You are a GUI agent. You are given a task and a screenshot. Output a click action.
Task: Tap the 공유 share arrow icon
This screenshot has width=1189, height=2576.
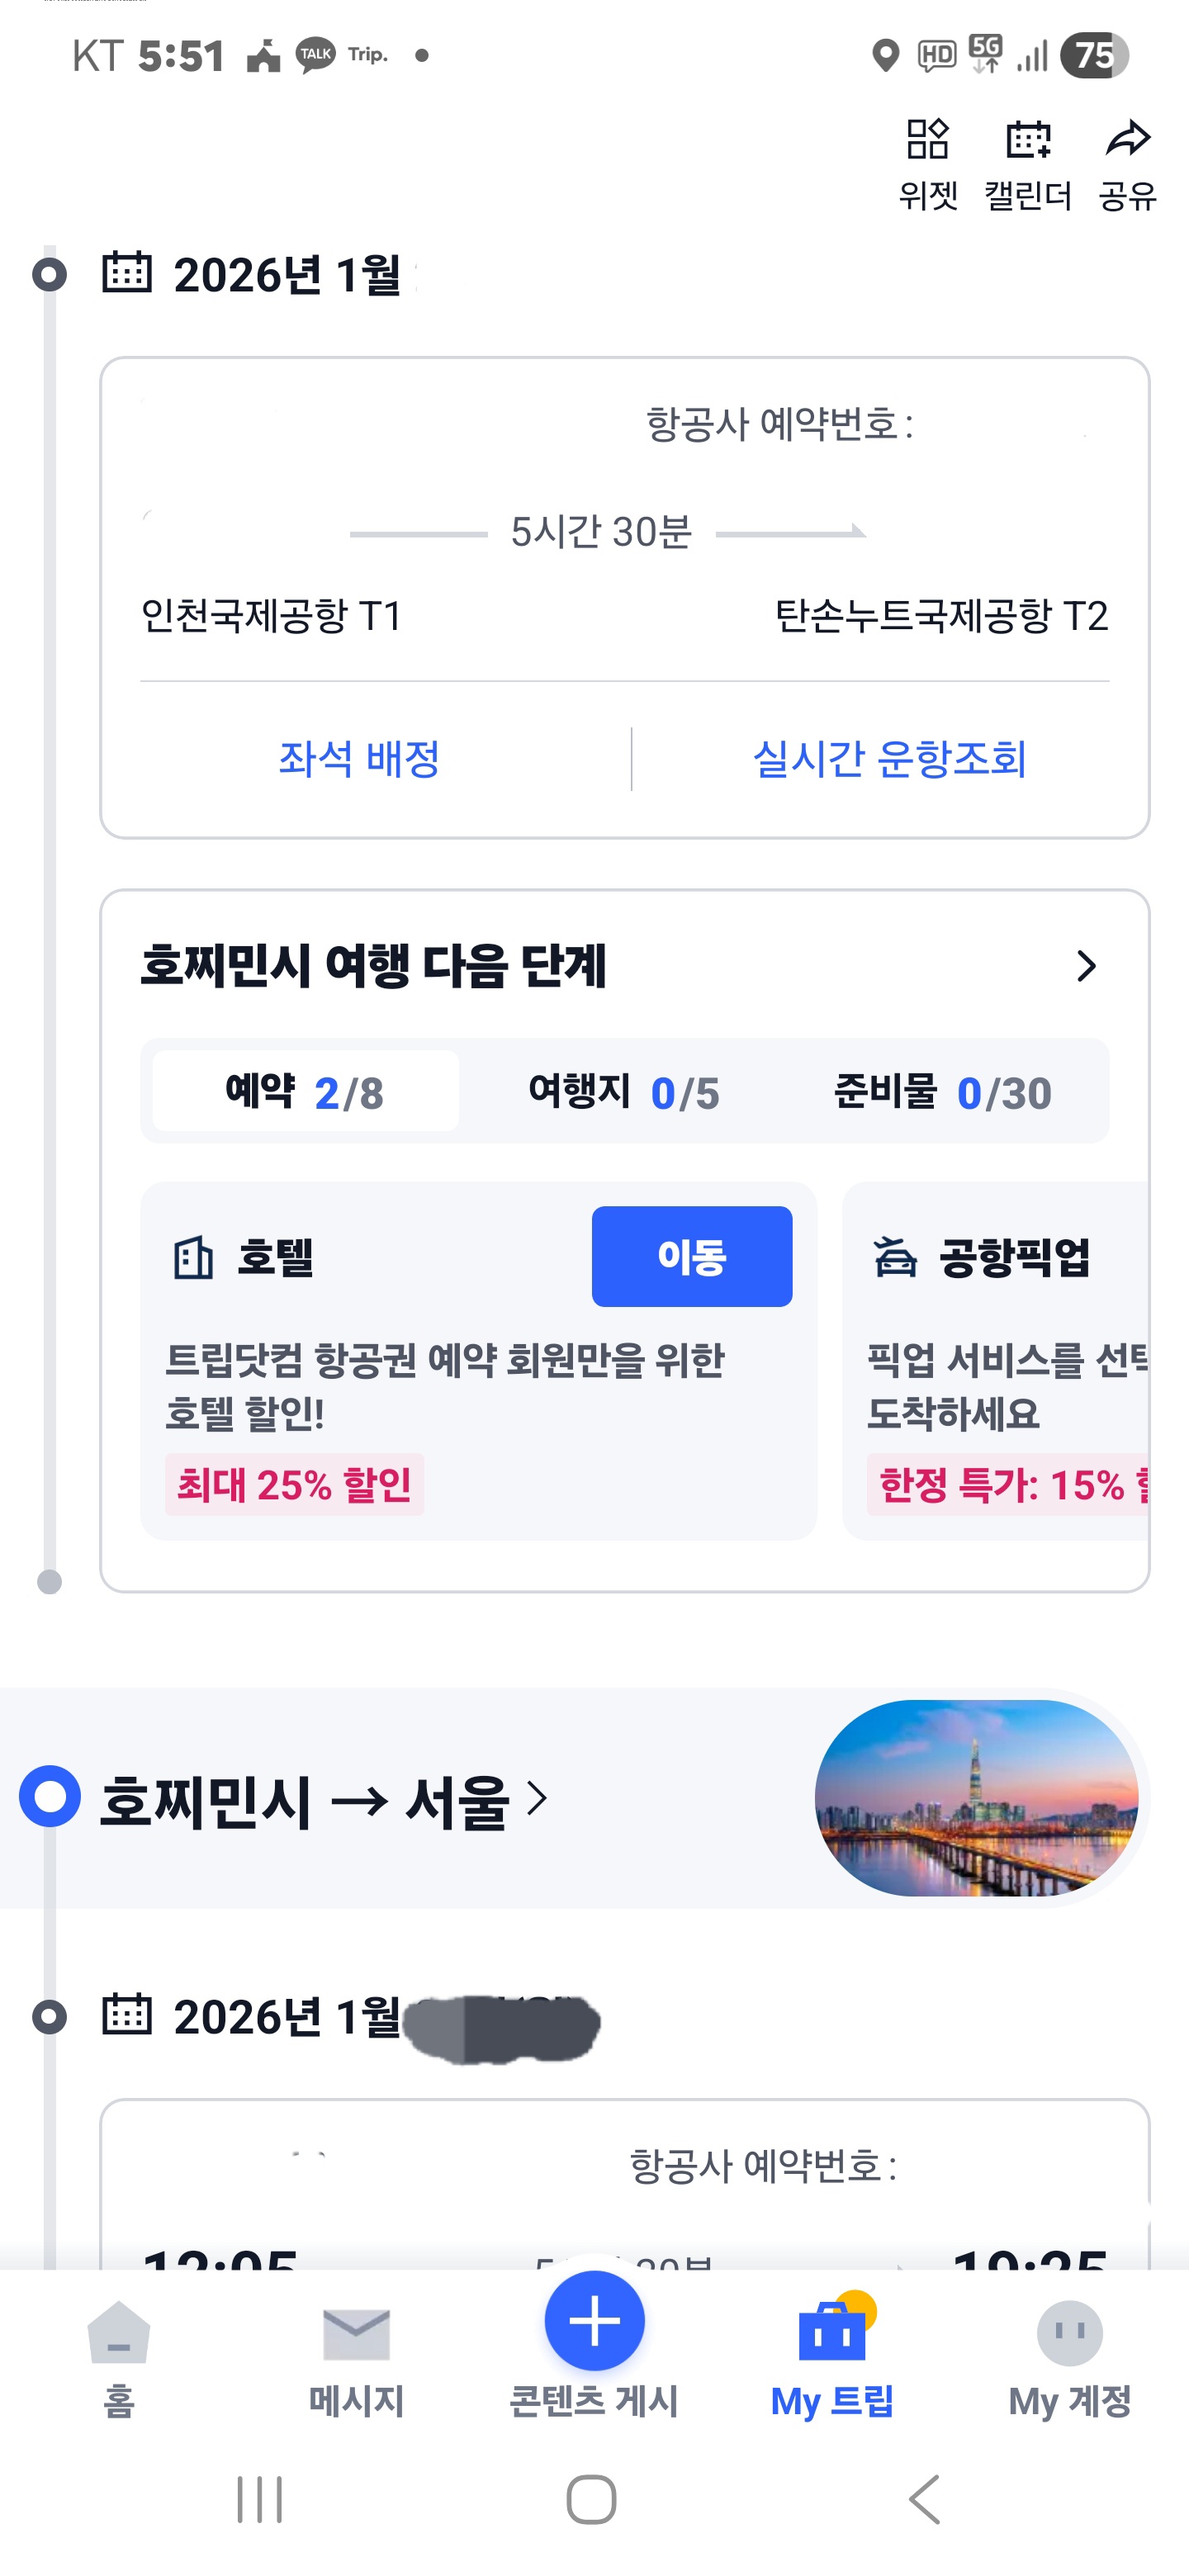[1128, 140]
